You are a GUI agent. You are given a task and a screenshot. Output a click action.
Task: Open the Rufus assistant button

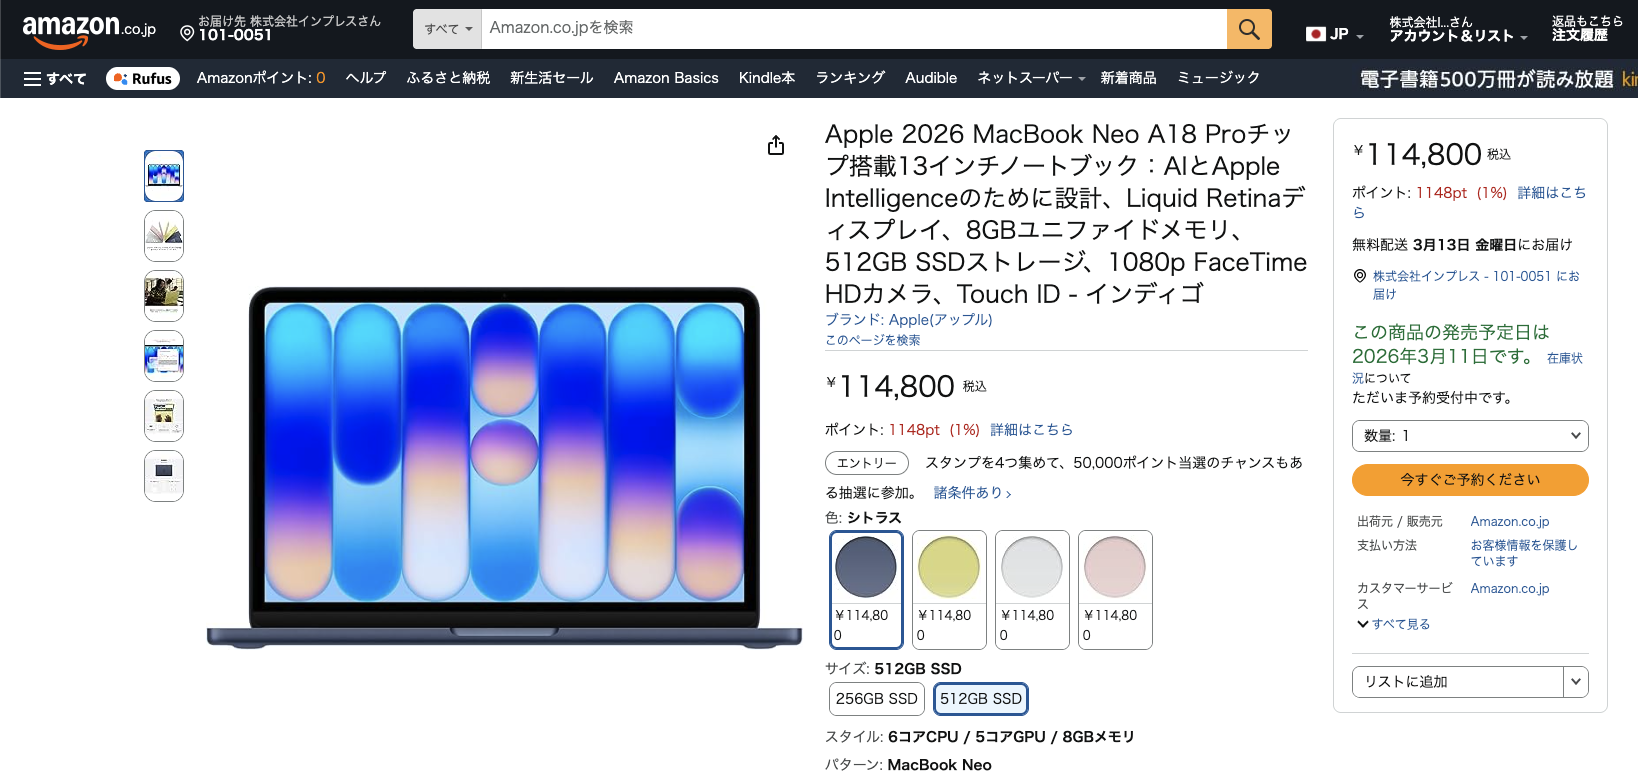[x=143, y=78]
